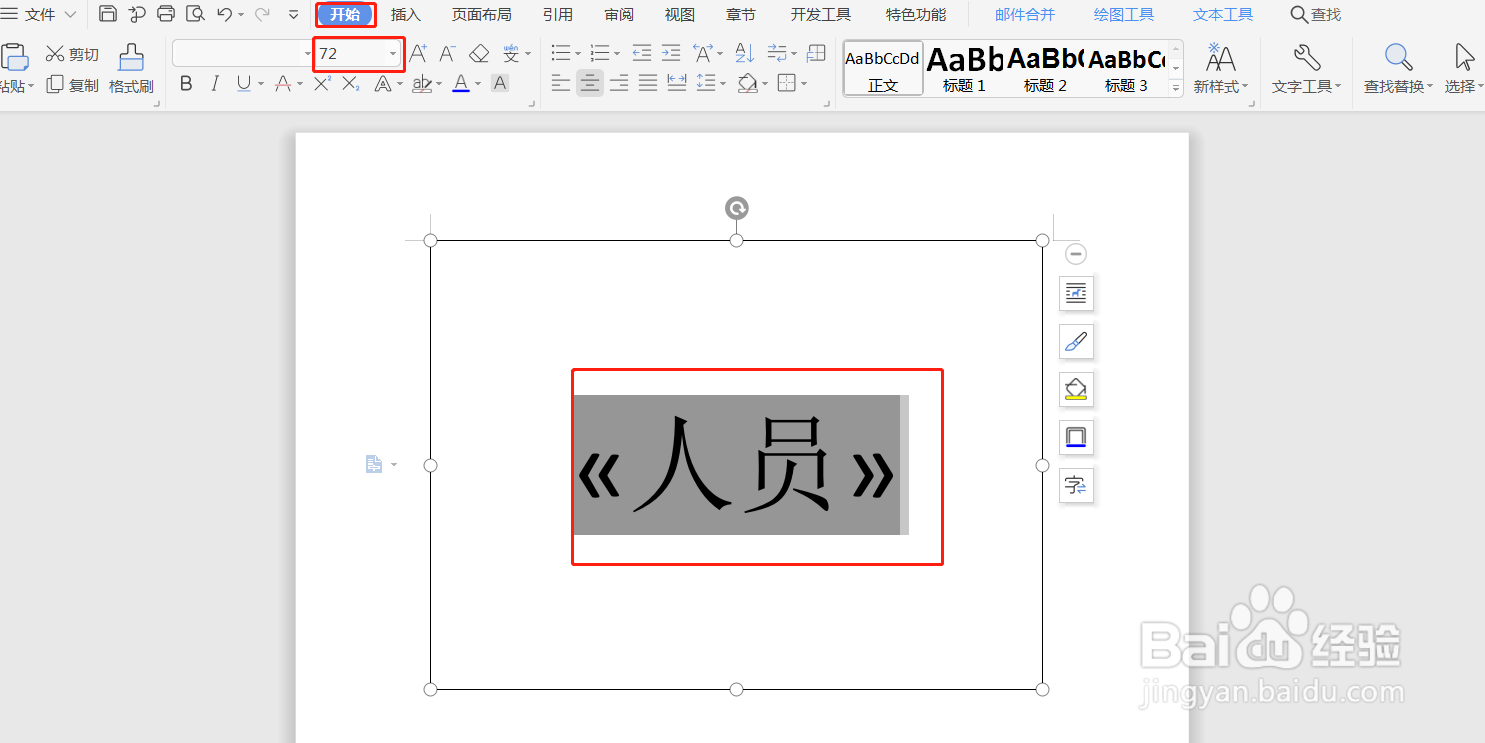Click the 新样式 button
The width and height of the screenshot is (1485, 743).
[x=1221, y=68]
